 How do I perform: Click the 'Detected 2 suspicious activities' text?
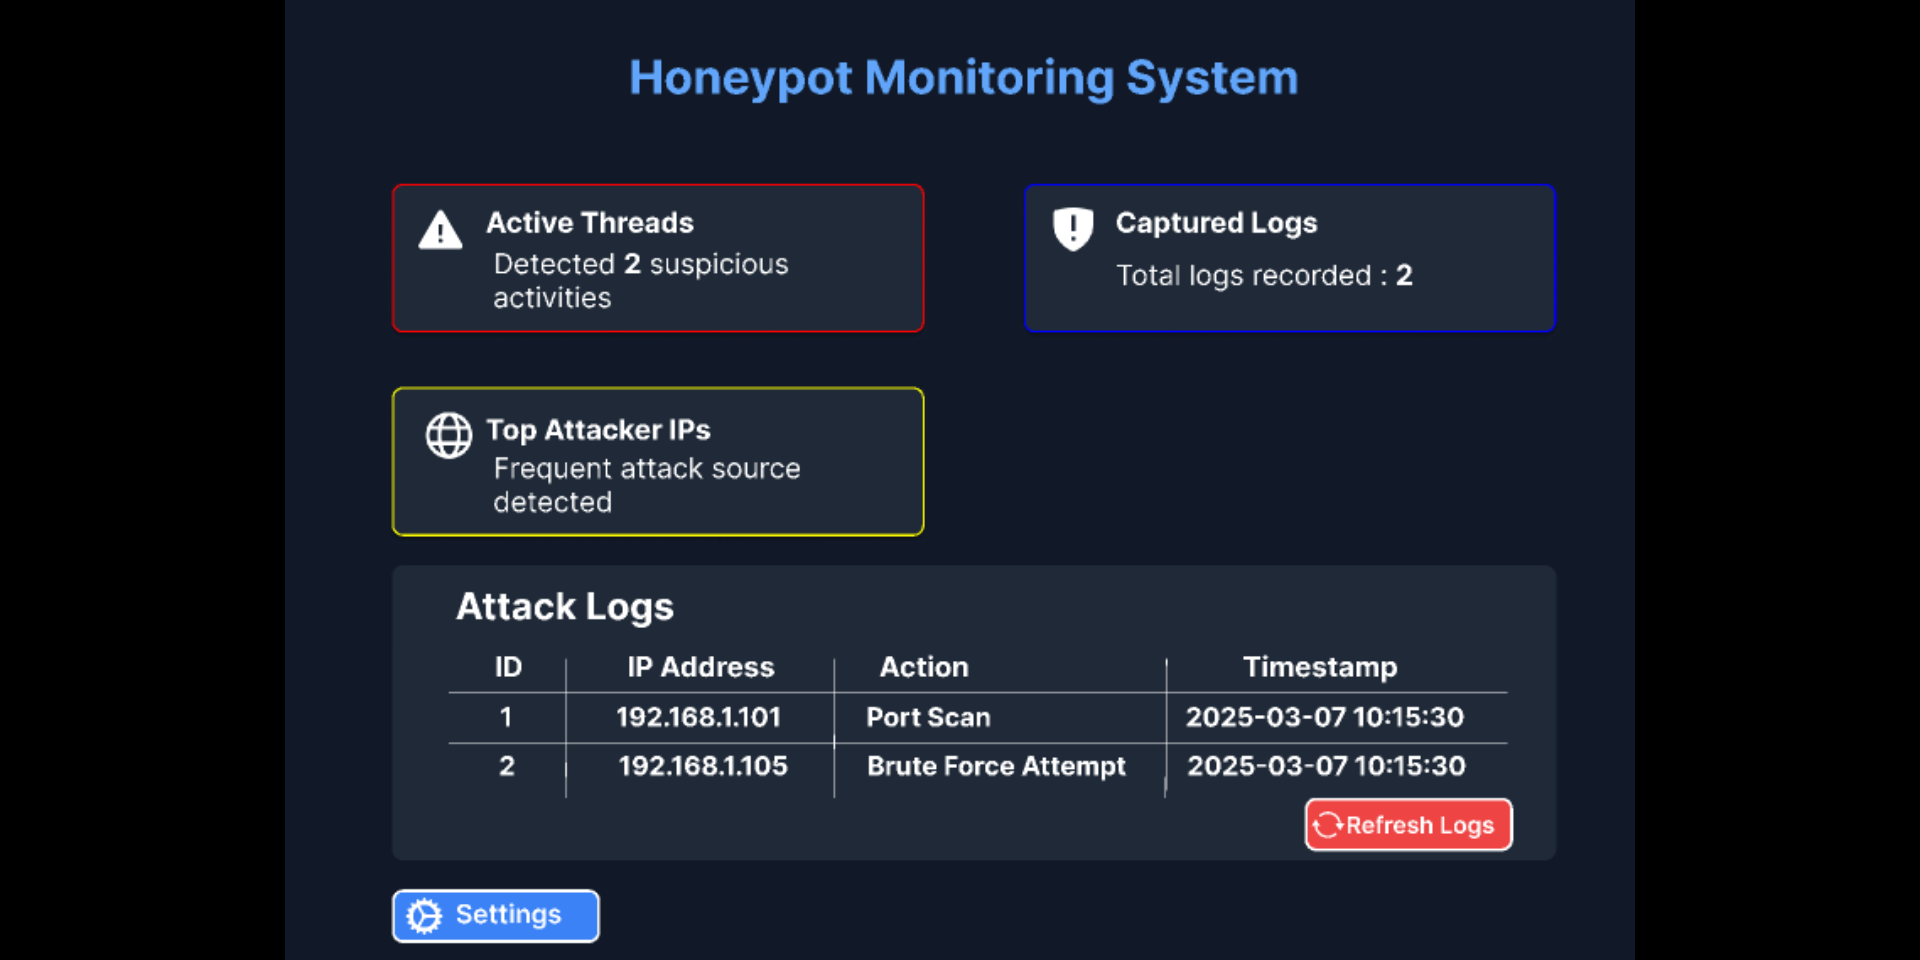pos(641,281)
